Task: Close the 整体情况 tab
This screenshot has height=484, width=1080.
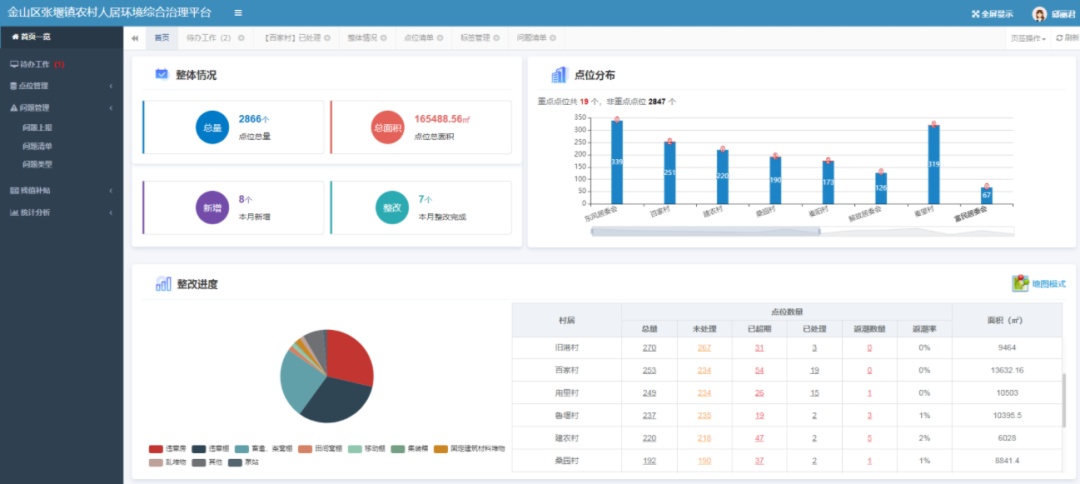Action: (385, 38)
